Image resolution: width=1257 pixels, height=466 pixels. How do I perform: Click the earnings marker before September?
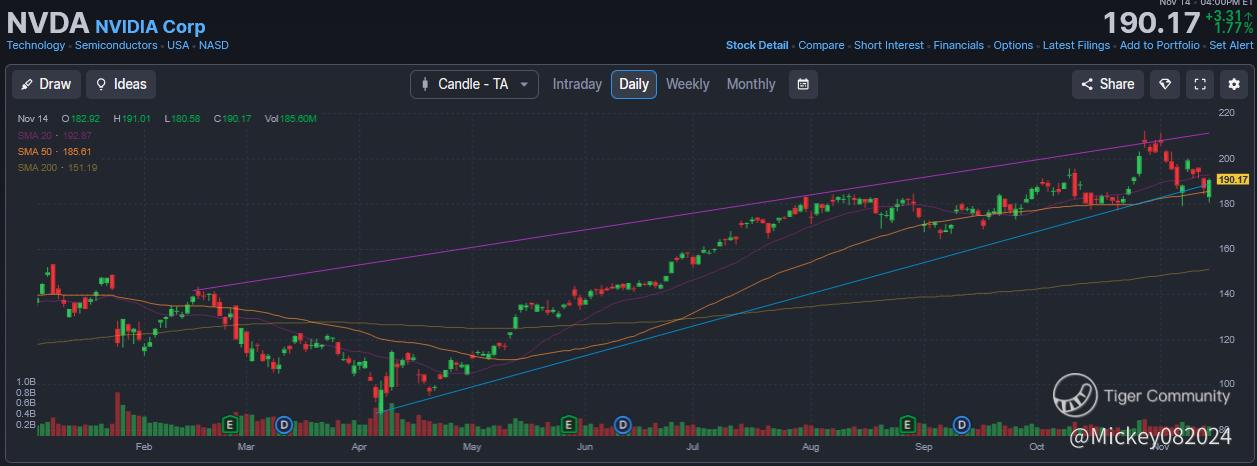point(908,425)
